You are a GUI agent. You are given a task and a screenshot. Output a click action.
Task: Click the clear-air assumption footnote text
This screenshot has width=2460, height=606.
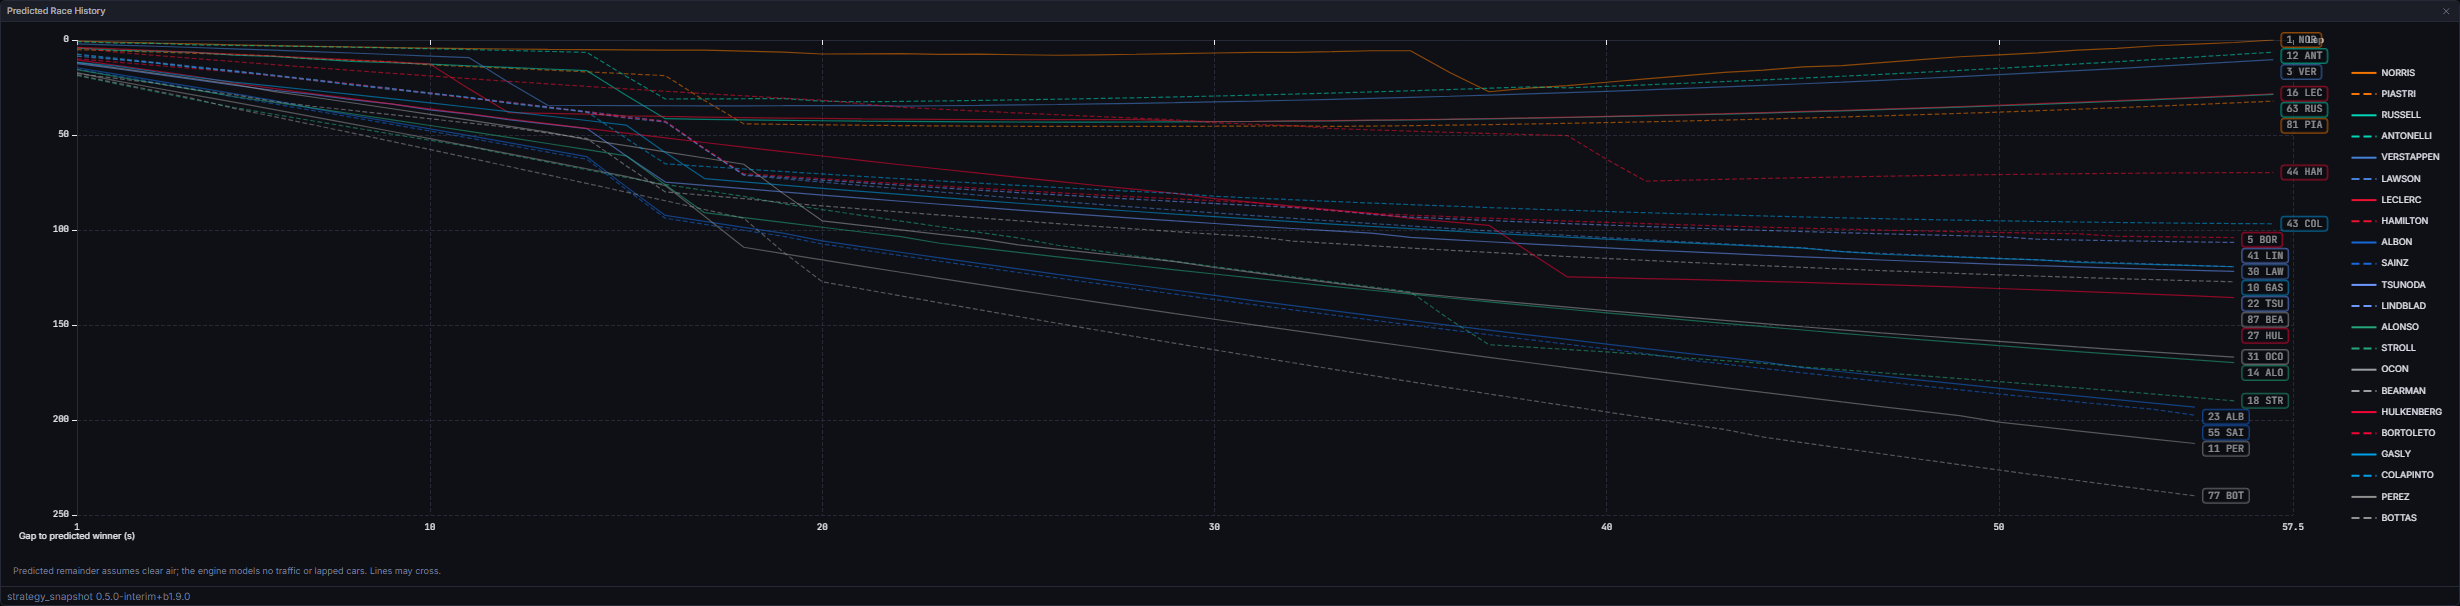tap(227, 571)
